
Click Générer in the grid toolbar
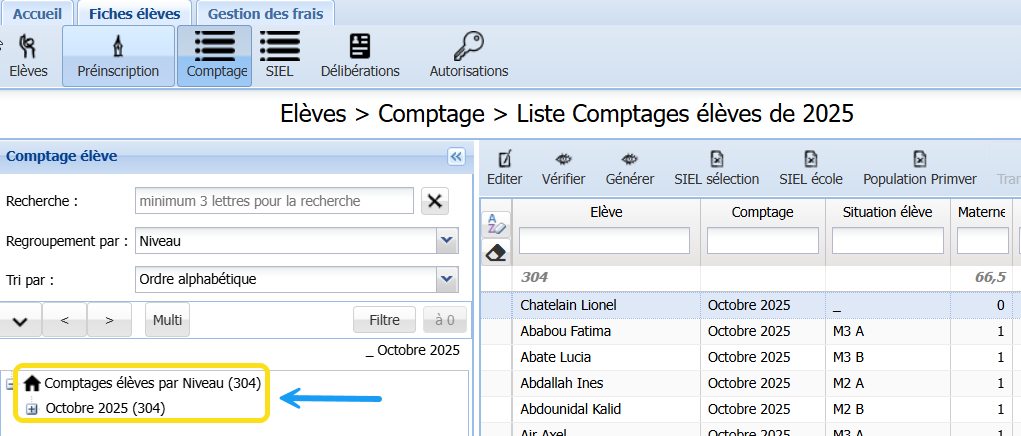tap(630, 168)
